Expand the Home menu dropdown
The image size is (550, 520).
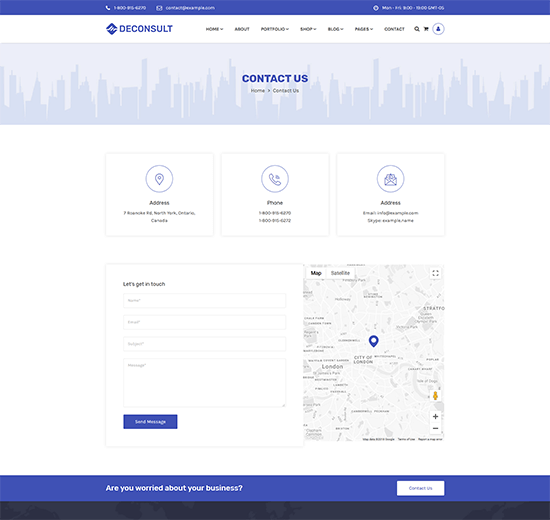214,29
